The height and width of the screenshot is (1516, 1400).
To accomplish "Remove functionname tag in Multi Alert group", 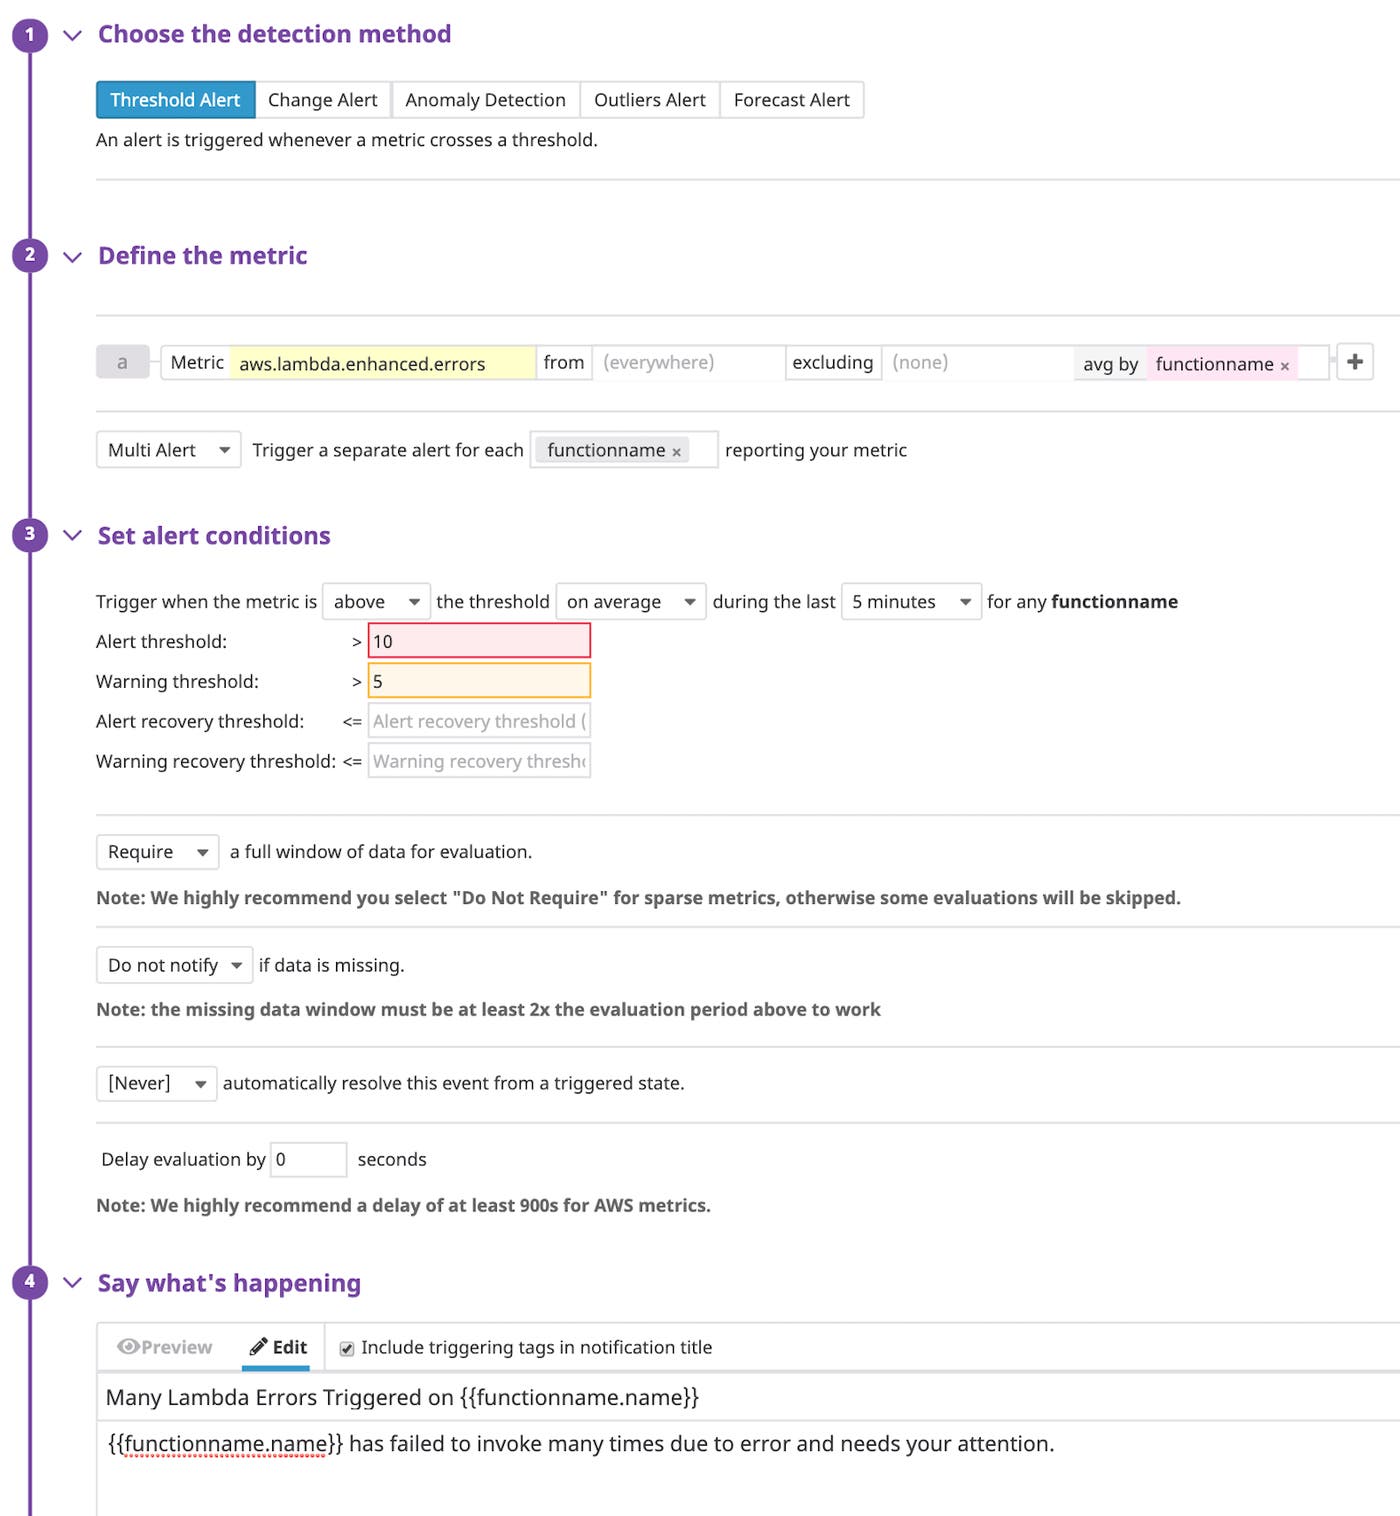I will [678, 450].
